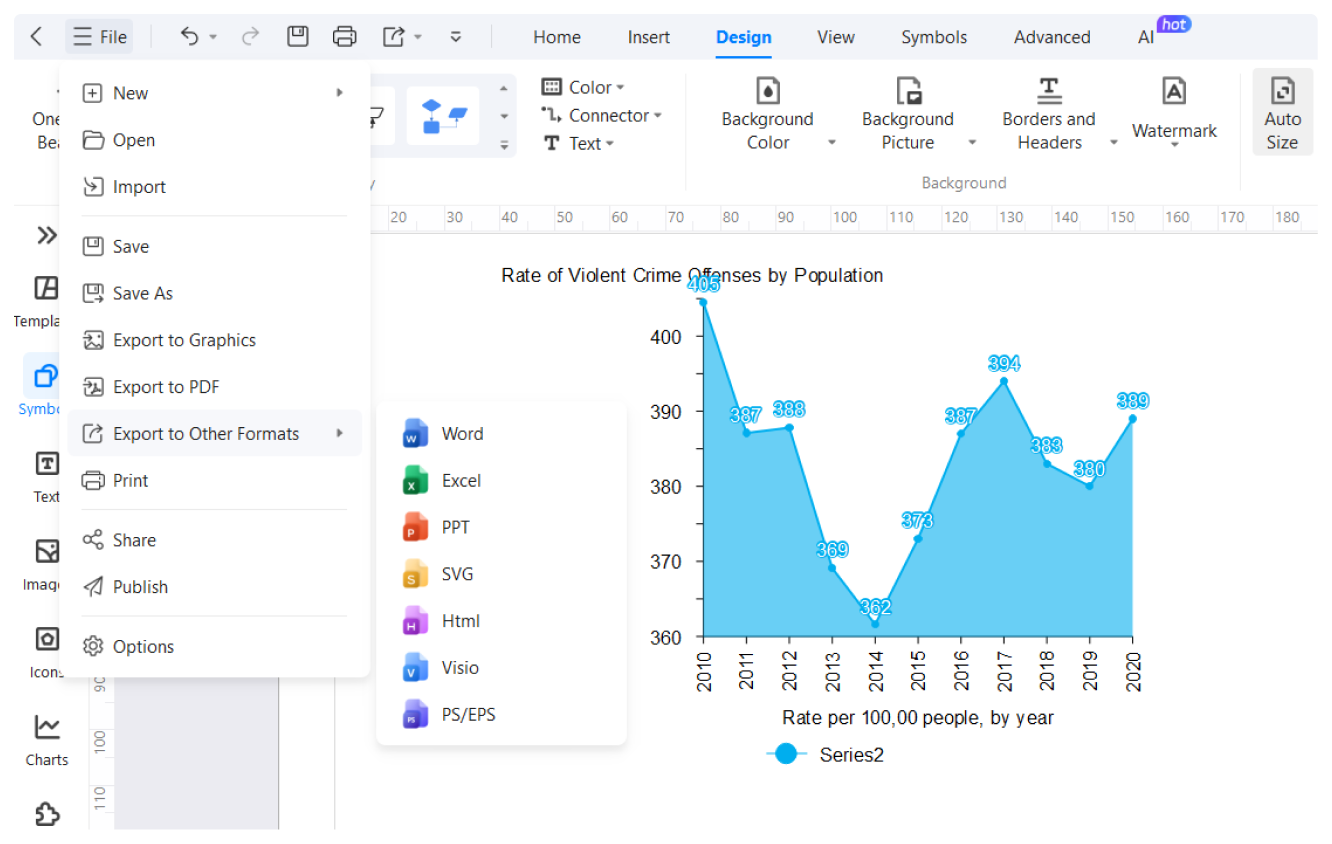Choose New from the File menu
Viewport: 1332px width, 844px height.
click(x=215, y=93)
